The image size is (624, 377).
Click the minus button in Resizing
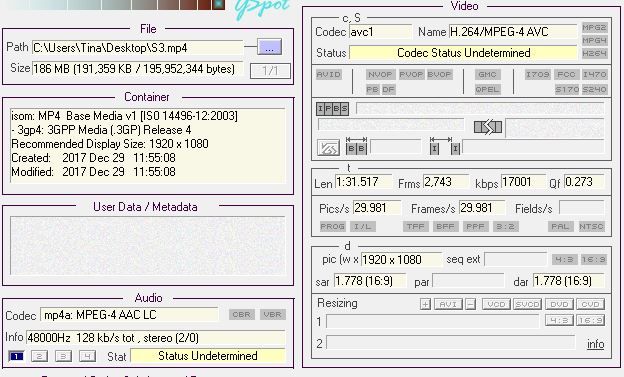[470, 305]
